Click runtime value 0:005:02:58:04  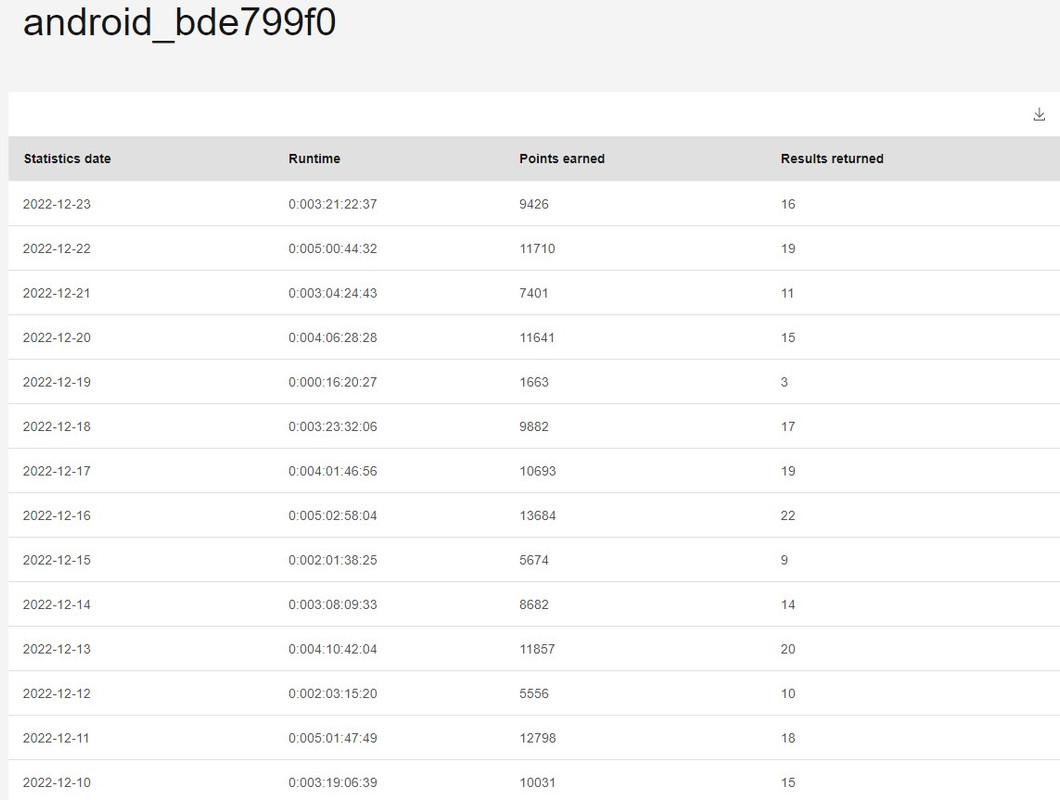click(333, 516)
